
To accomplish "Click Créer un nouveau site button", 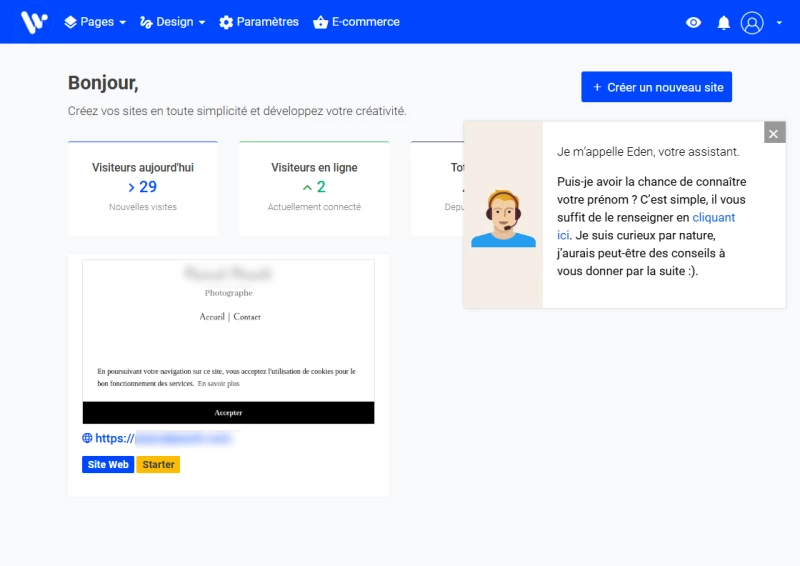I will click(x=656, y=87).
